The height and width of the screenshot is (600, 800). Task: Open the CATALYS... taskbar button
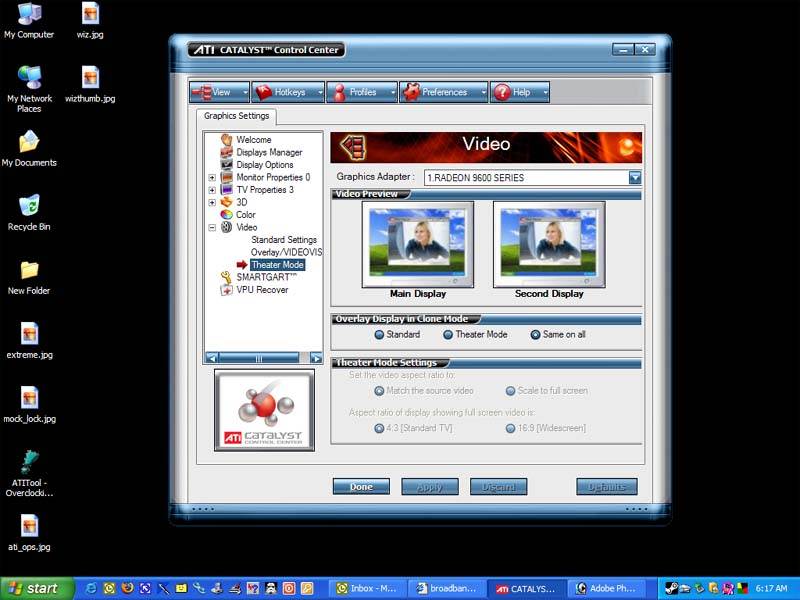click(526, 588)
